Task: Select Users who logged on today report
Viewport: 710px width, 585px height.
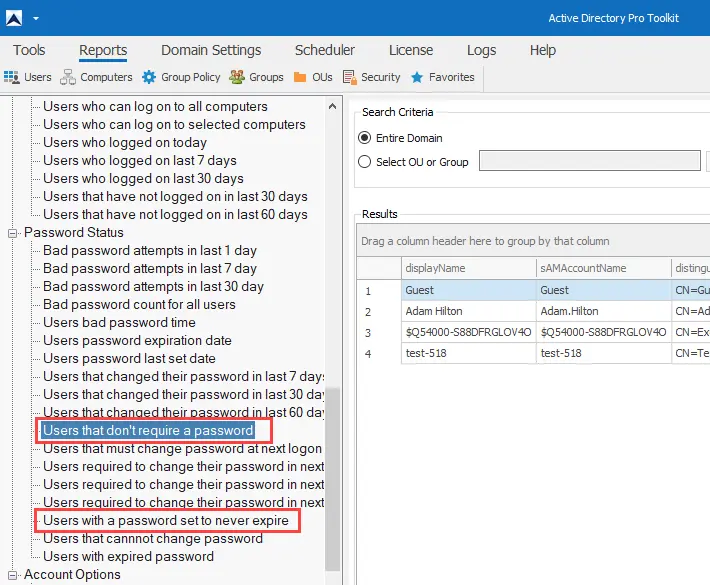Action: click(x=125, y=143)
